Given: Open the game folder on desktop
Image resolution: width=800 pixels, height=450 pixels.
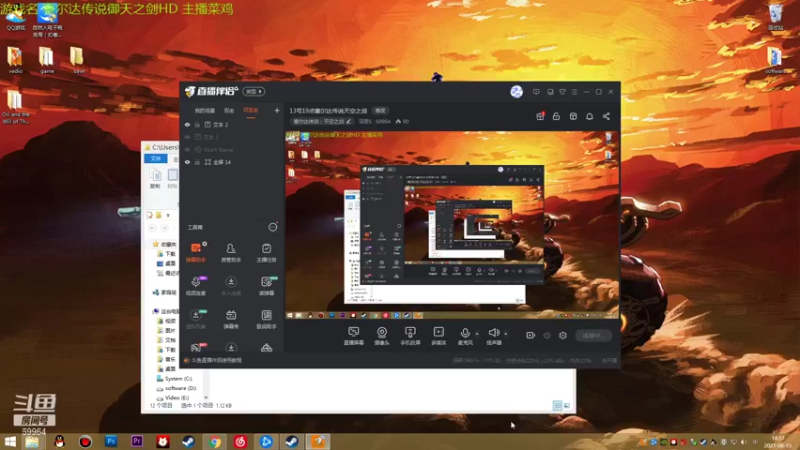Looking at the screenshot, I should point(46,60).
